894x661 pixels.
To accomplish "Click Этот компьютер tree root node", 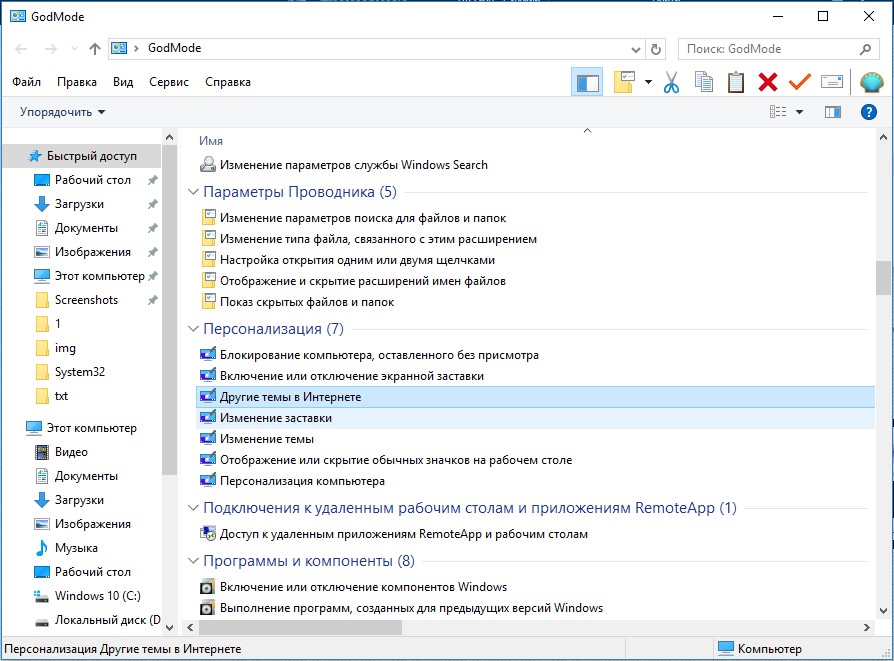I will 91,428.
